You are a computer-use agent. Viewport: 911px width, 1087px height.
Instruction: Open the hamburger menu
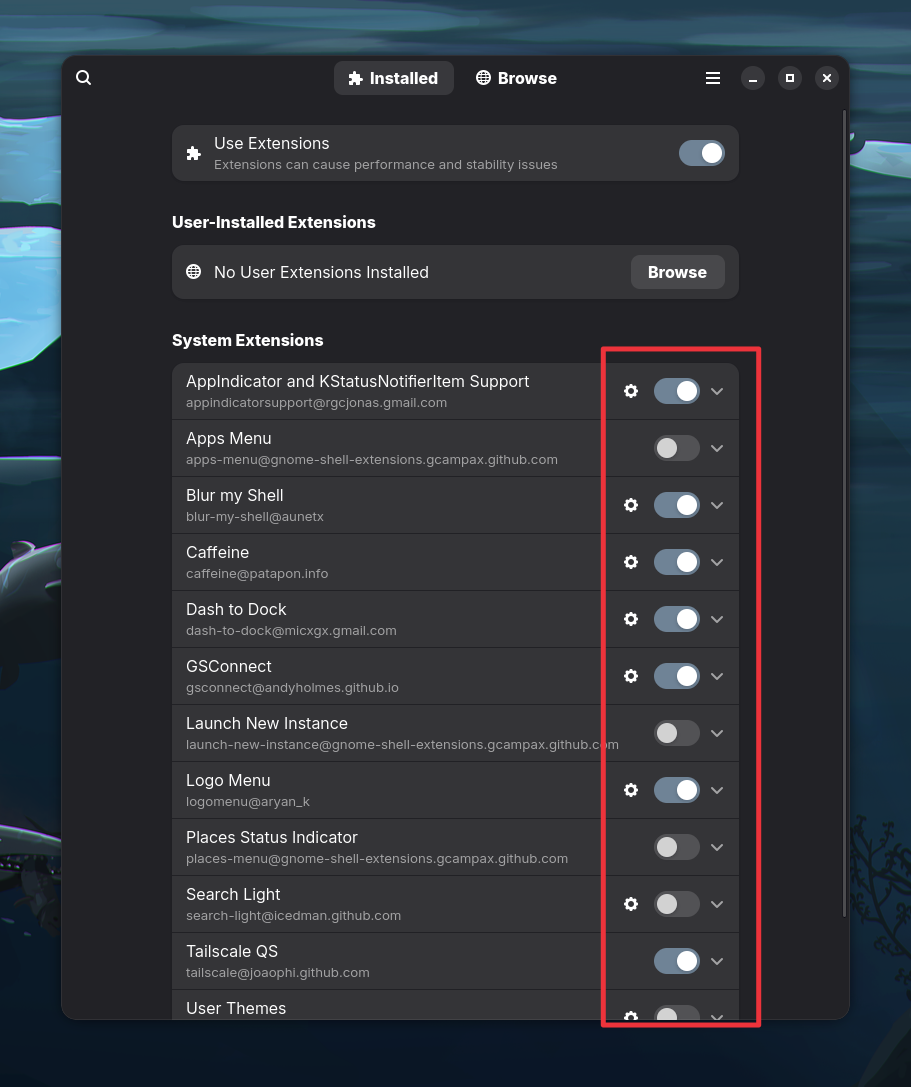pos(713,77)
